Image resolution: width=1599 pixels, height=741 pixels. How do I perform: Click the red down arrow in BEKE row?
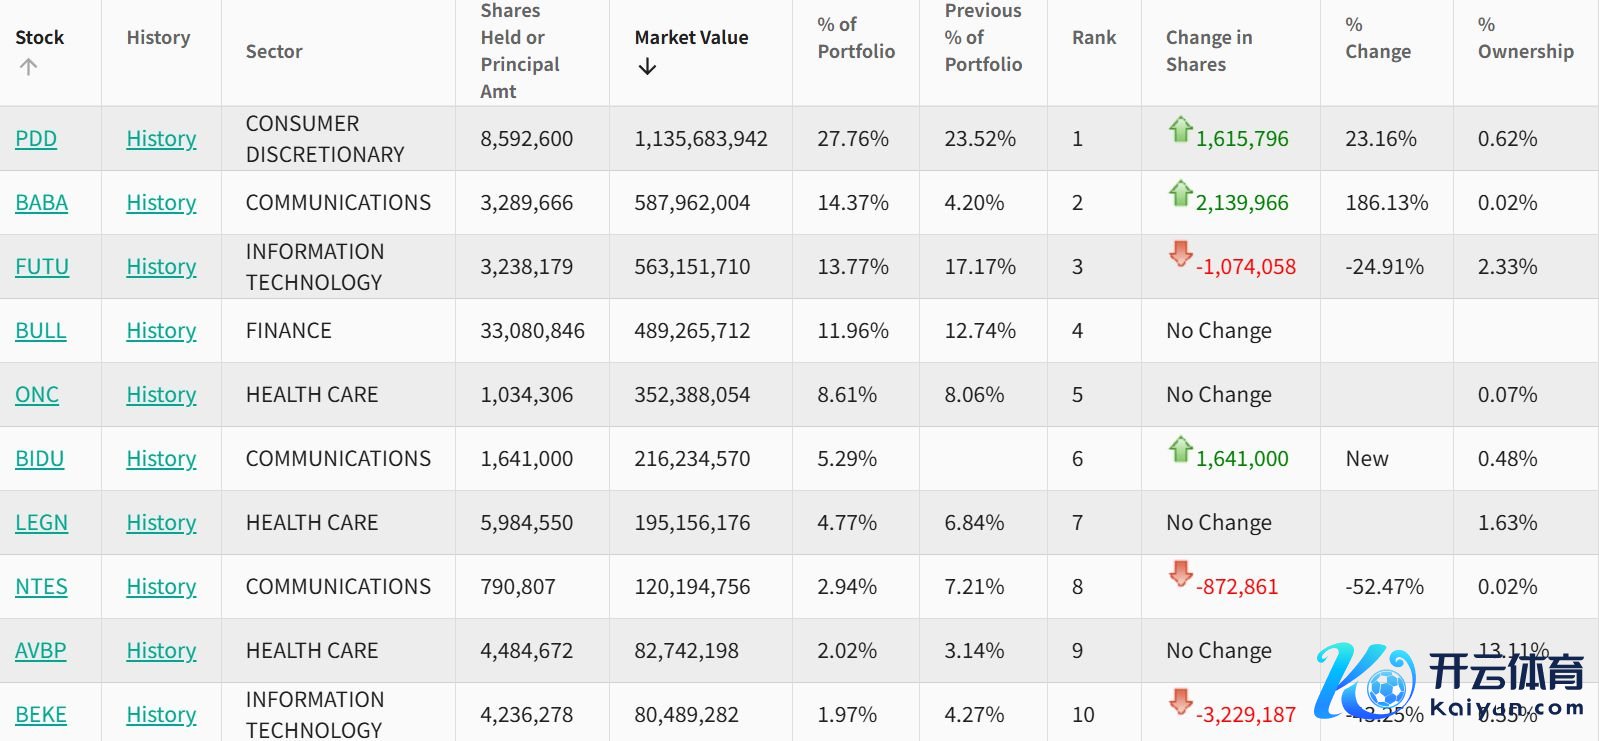coord(1180,702)
